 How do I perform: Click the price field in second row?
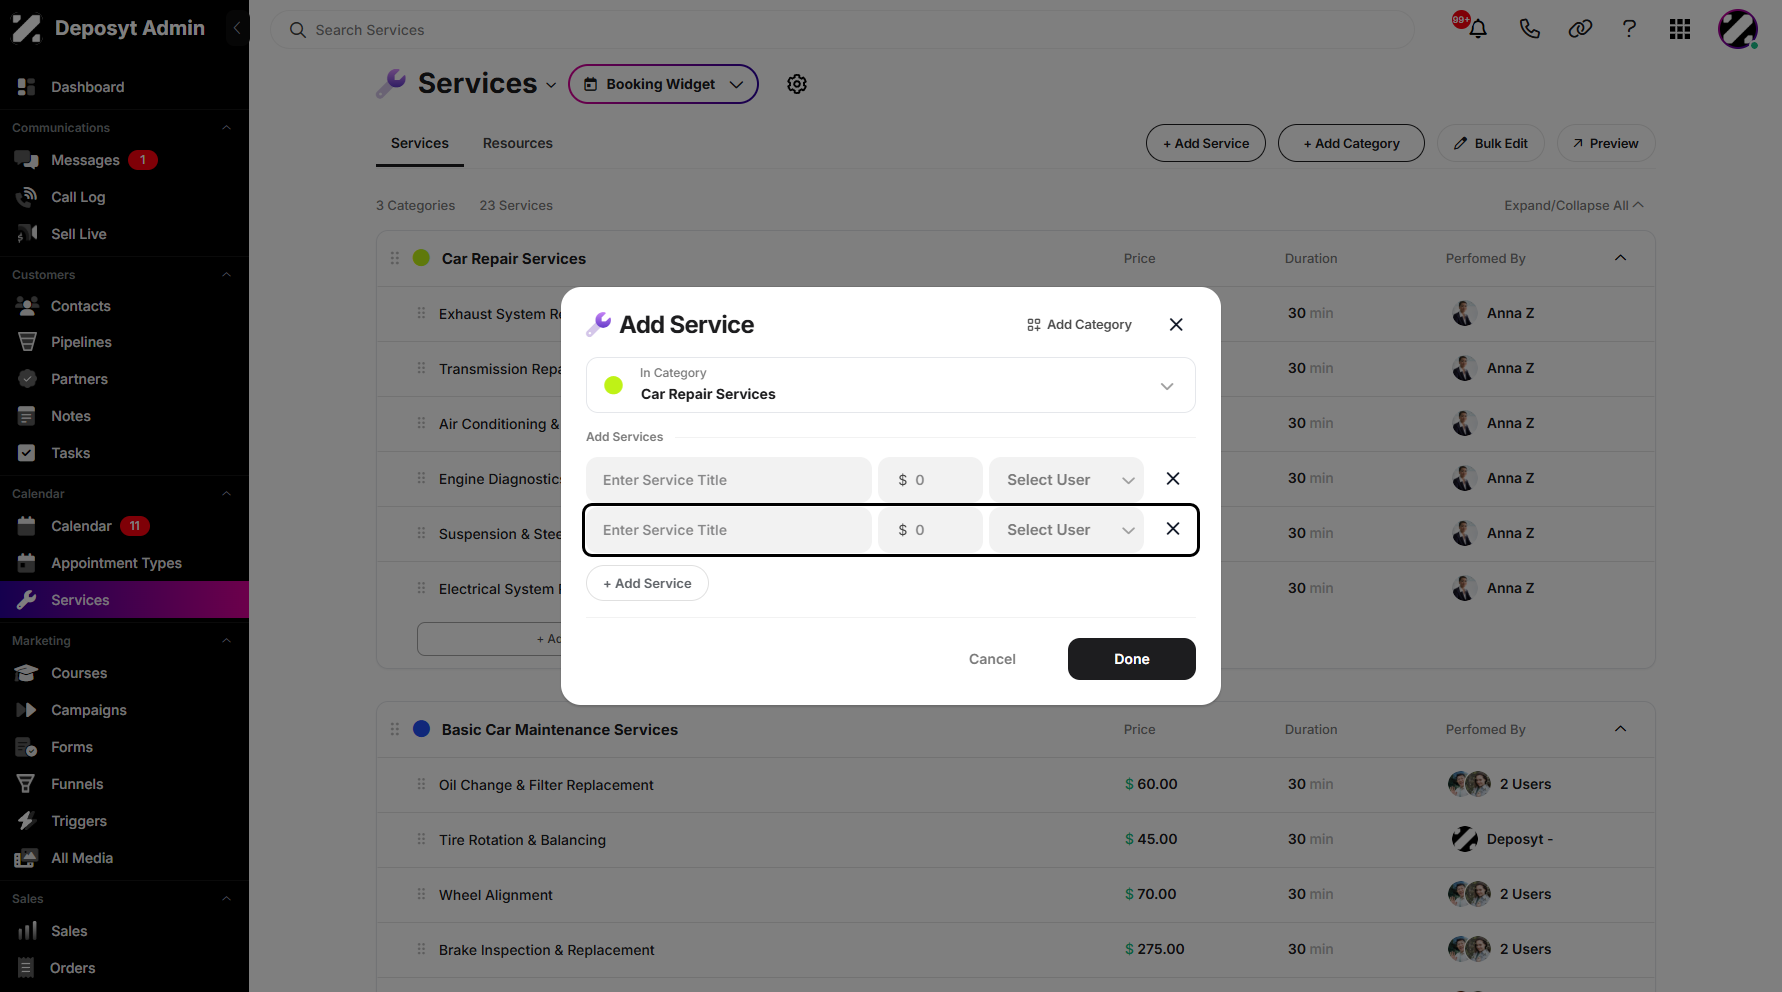coord(930,530)
